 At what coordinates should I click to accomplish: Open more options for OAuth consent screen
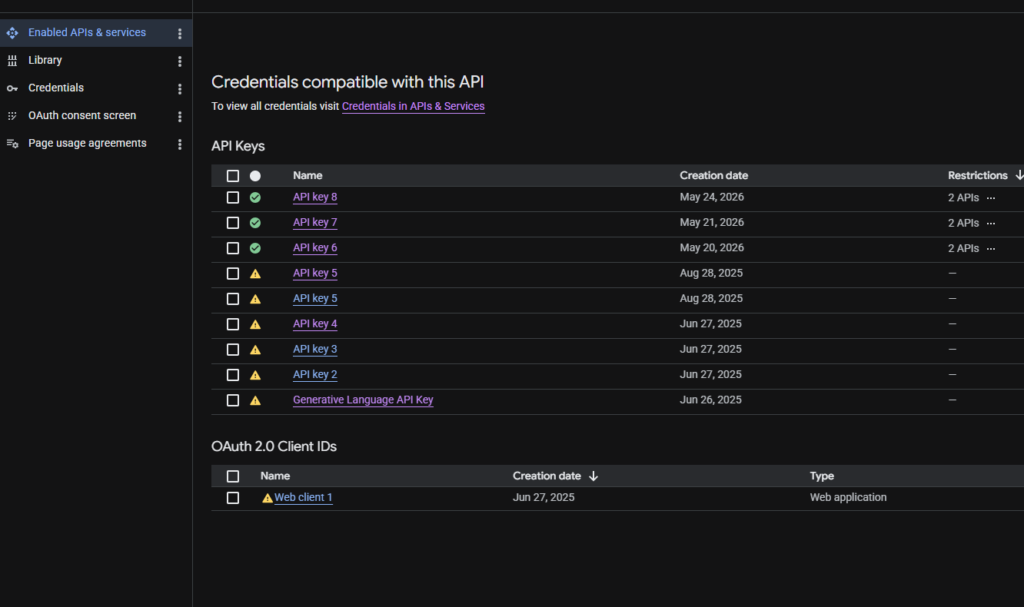pyautogui.click(x=180, y=116)
